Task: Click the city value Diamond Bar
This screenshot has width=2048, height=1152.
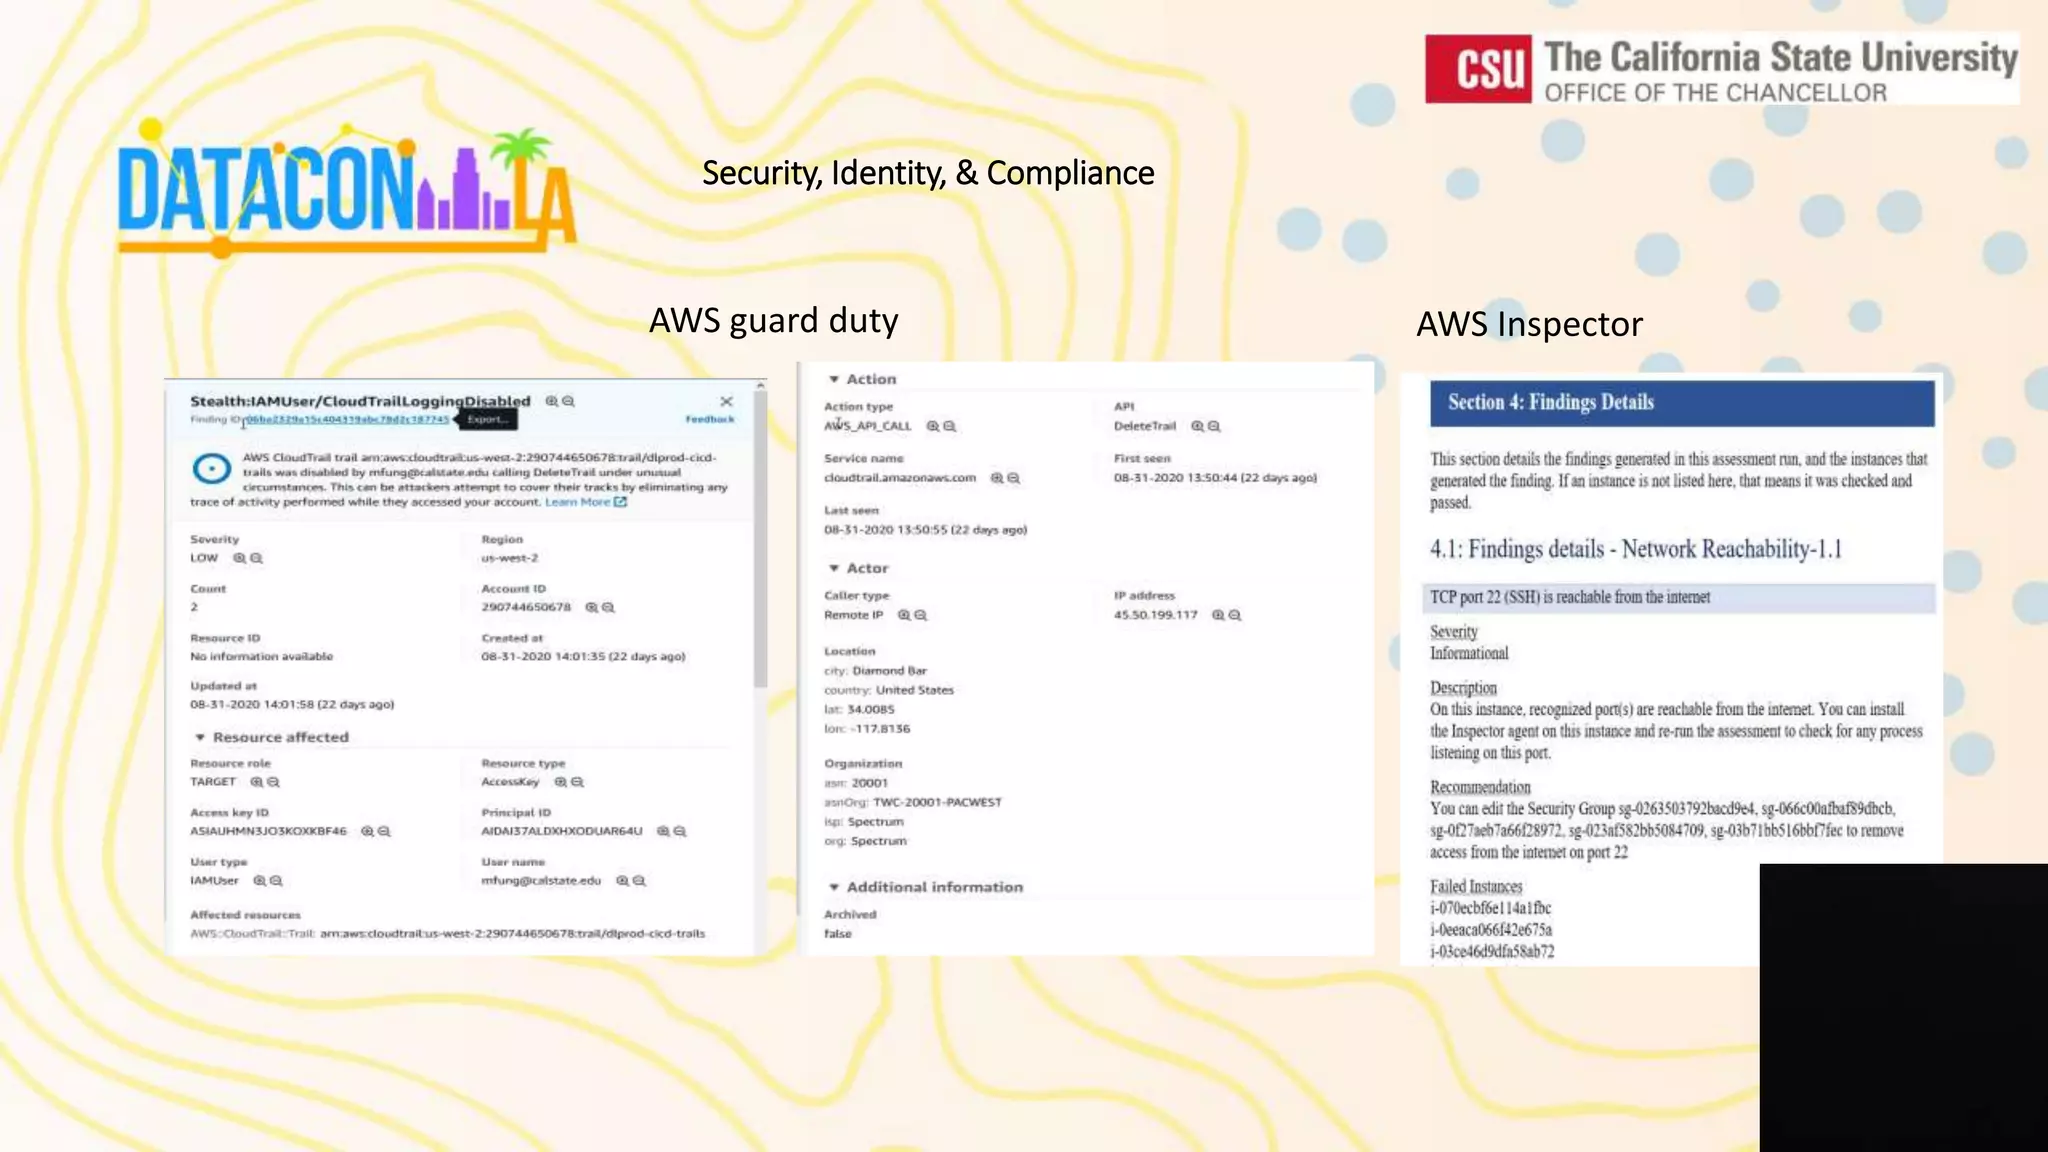Action: pos(889,671)
